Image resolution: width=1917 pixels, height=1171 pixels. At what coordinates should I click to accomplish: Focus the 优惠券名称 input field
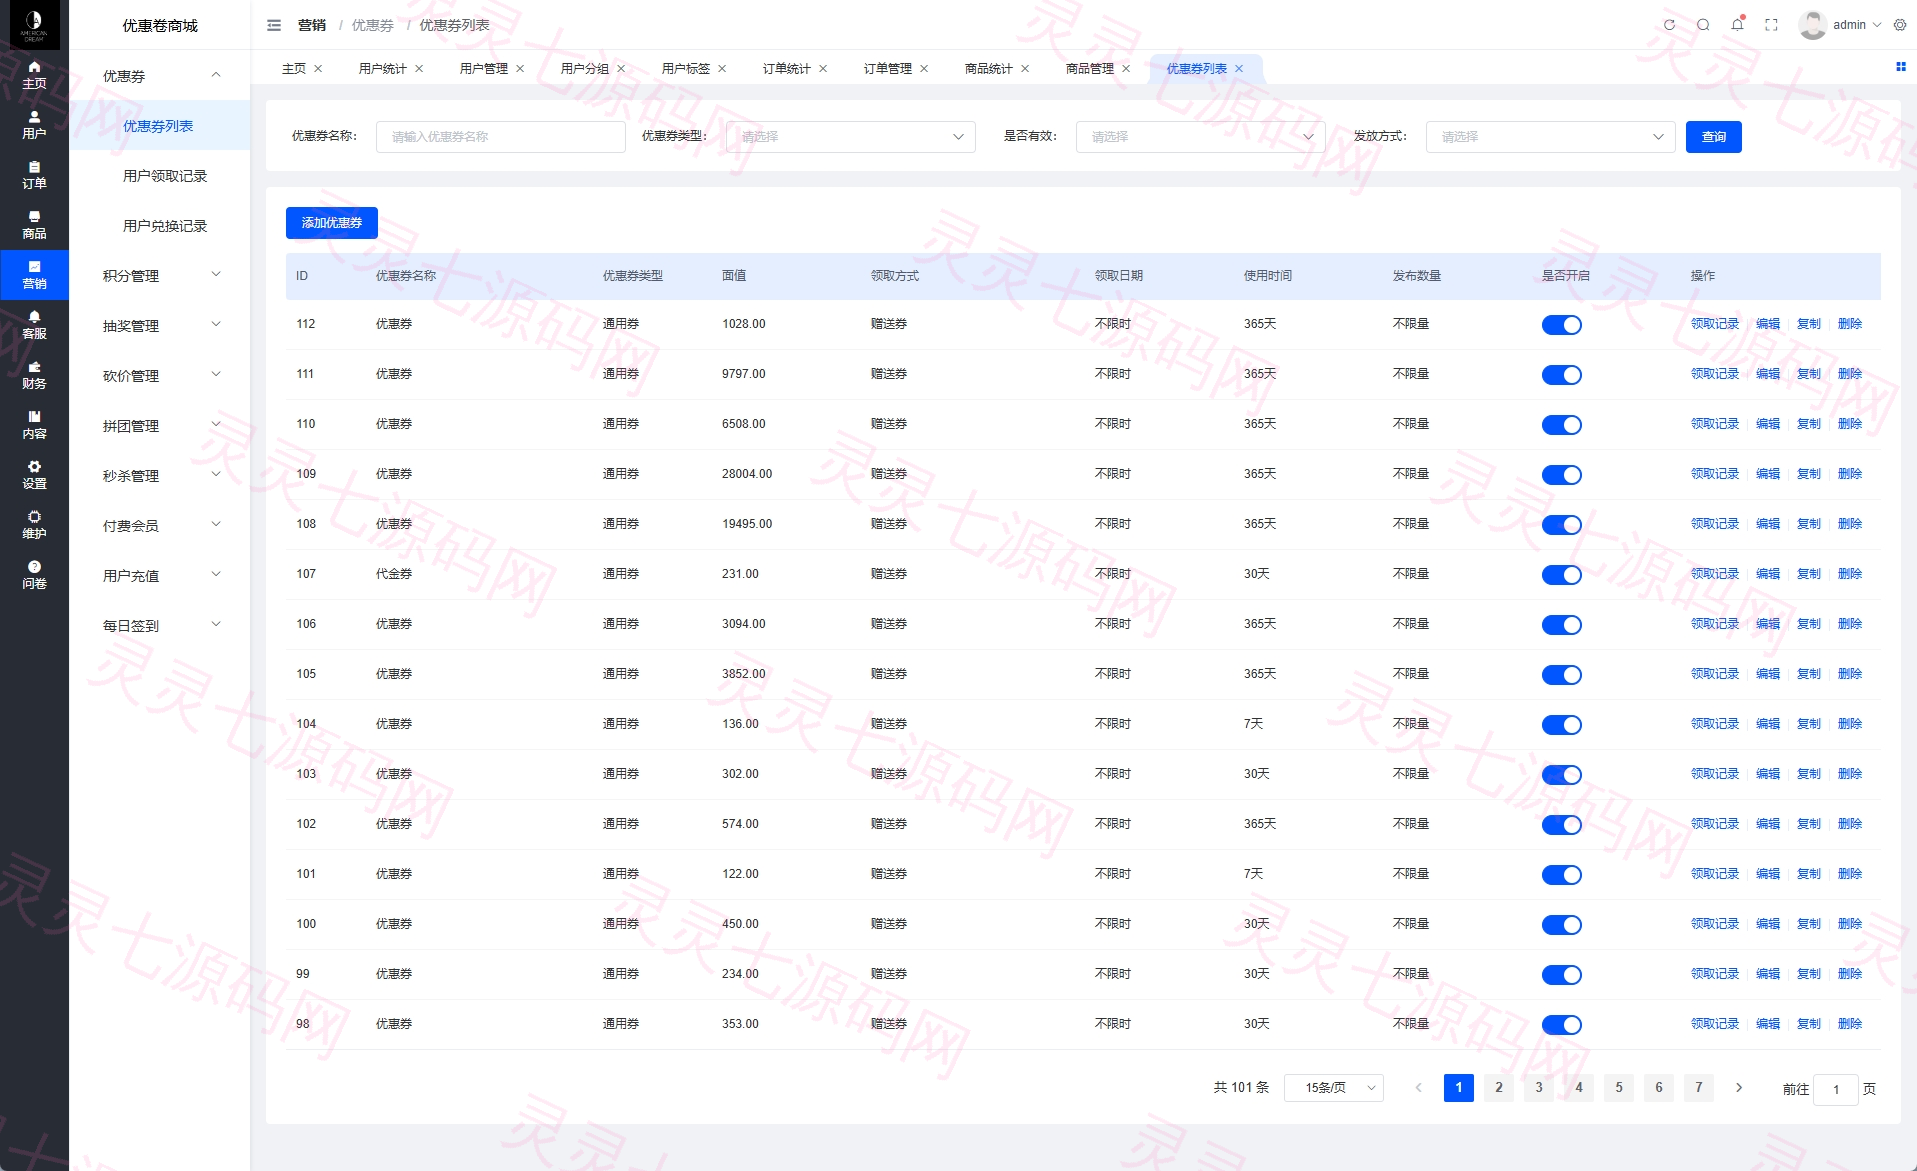500,137
